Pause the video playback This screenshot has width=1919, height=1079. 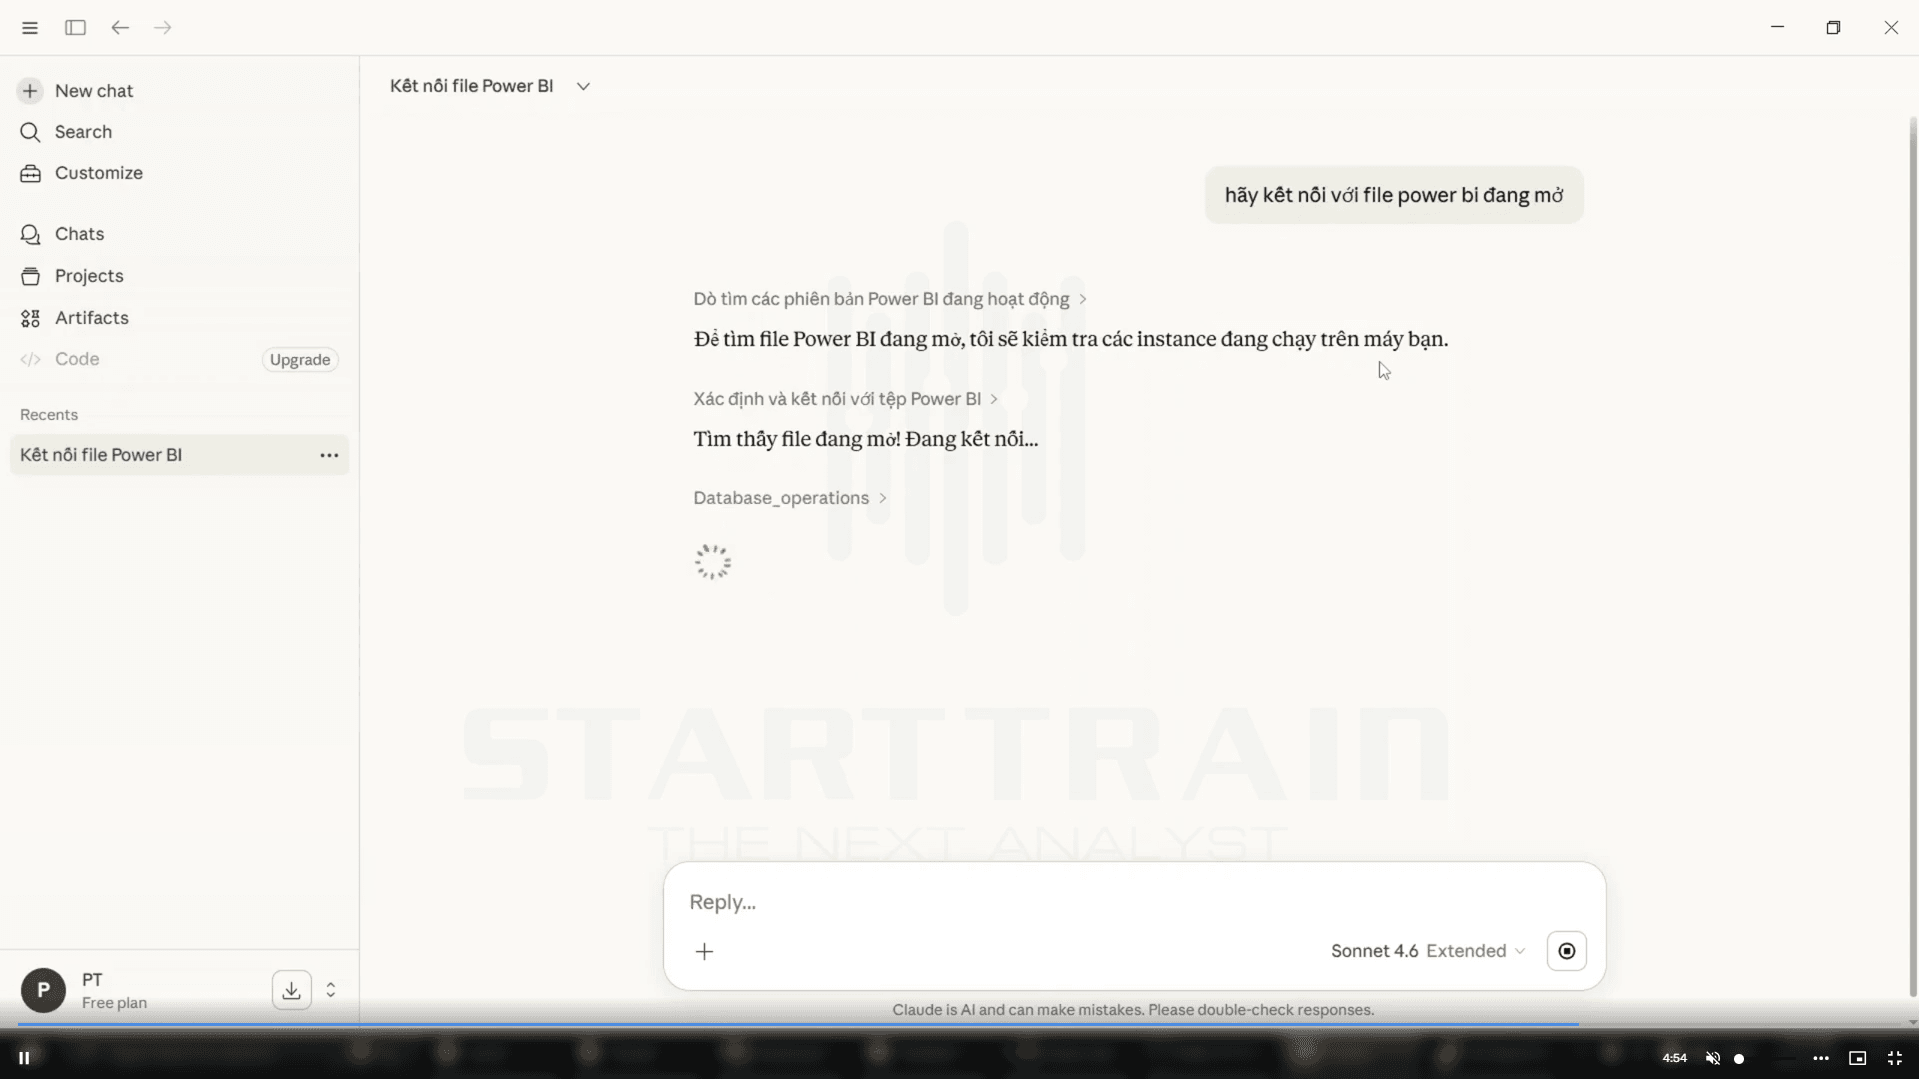point(24,1058)
